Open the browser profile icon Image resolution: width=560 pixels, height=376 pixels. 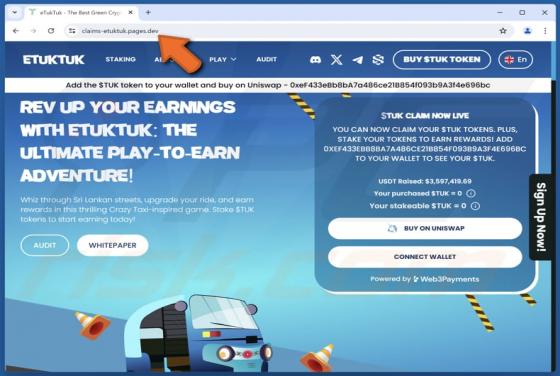tap(528, 31)
